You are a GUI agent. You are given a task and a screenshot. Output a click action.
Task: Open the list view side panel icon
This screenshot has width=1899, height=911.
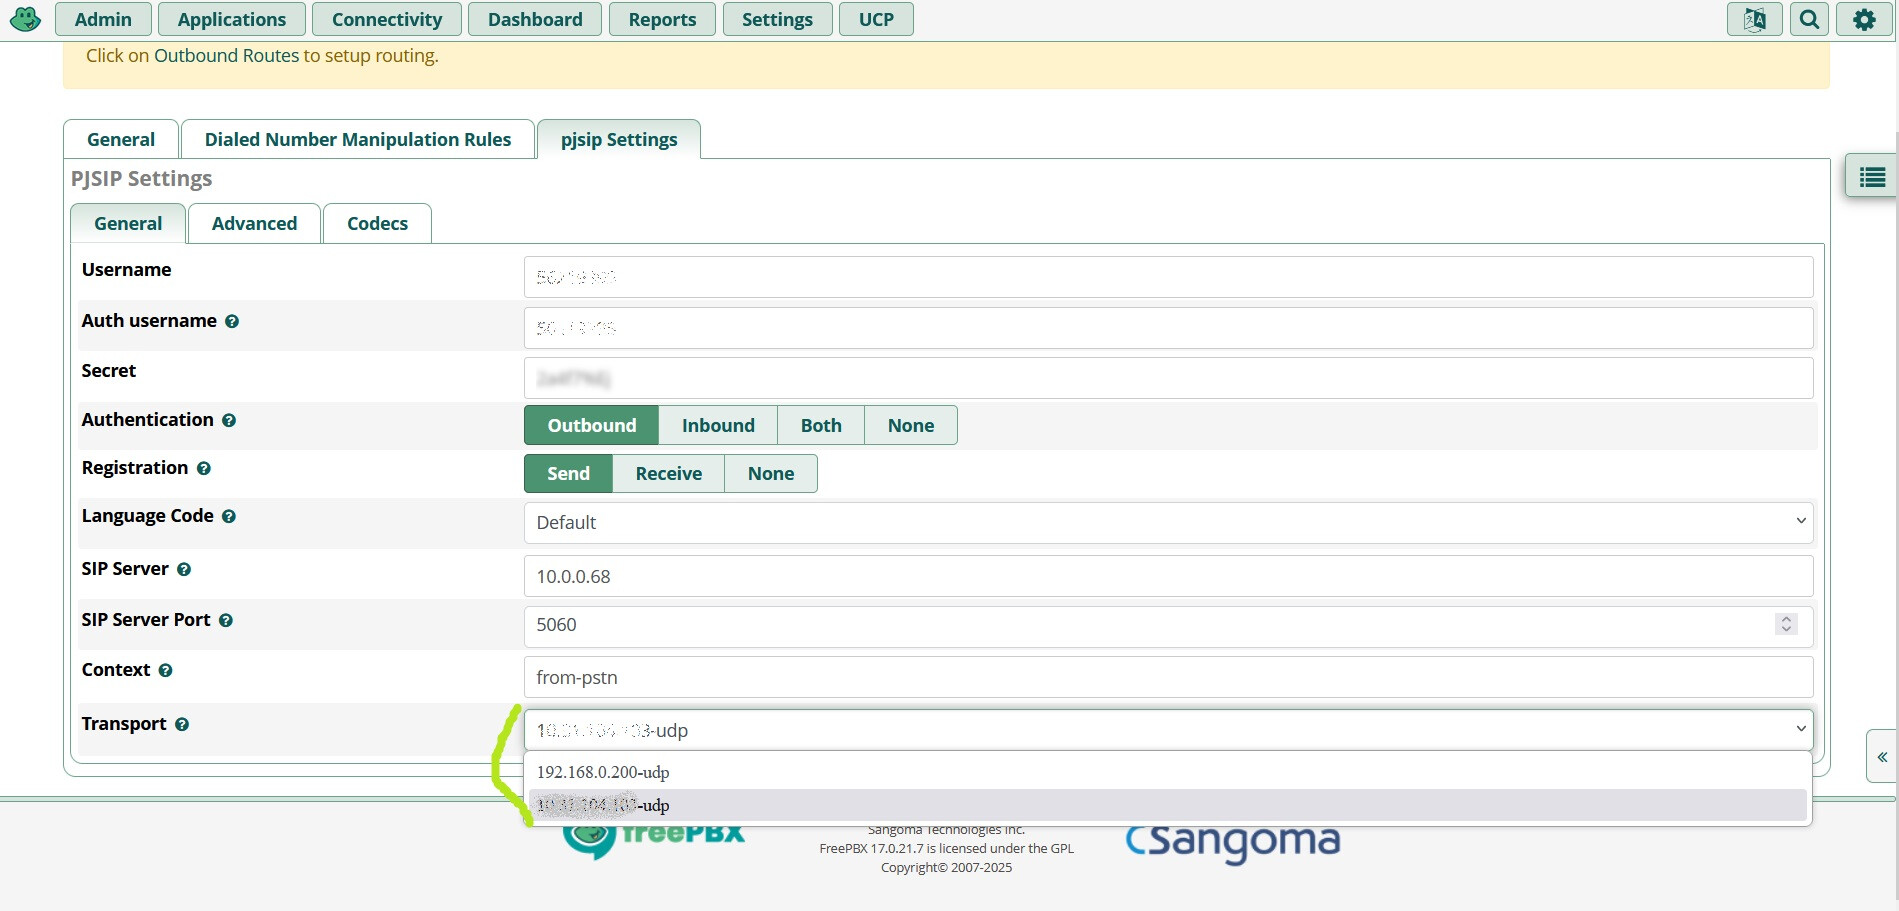click(x=1871, y=177)
